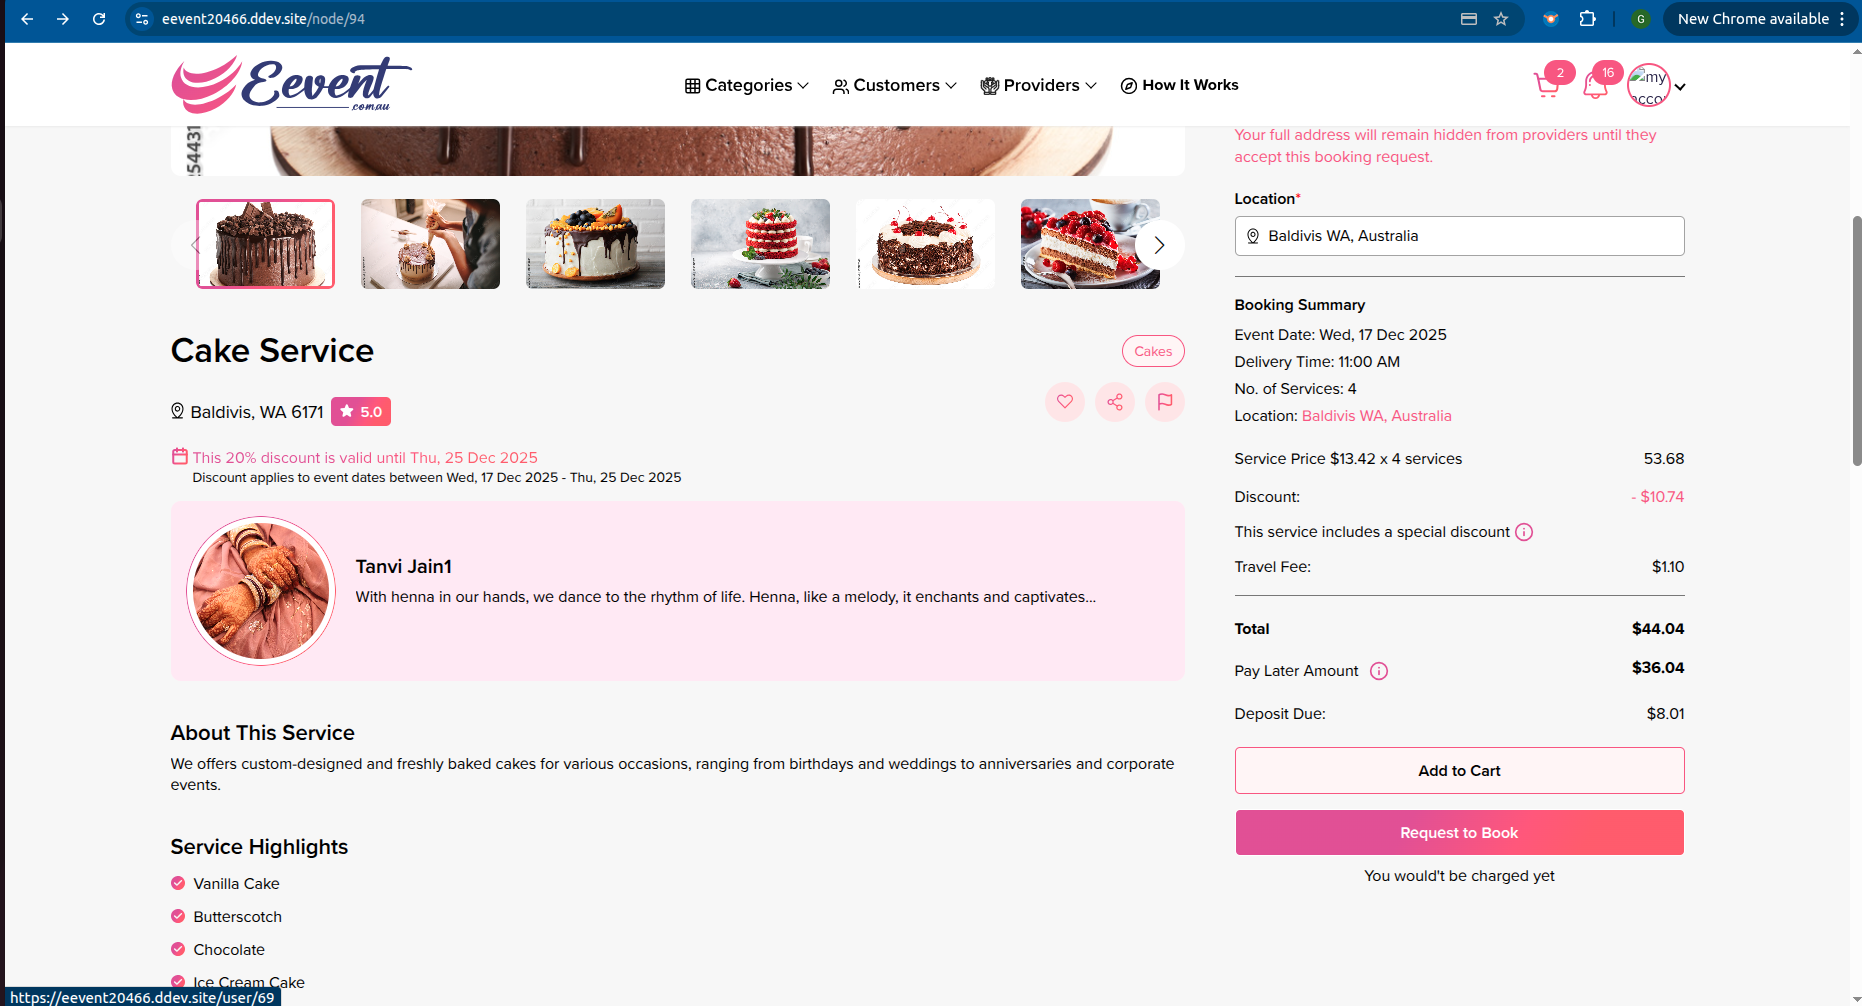1862x1006 pixels.
Task: Click the share service icon
Action: (1115, 402)
